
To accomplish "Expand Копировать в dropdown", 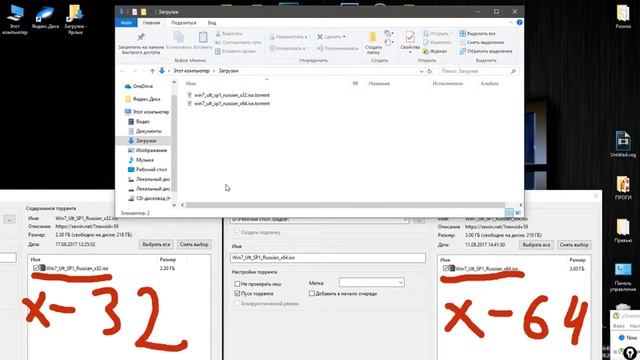I will 307,48.
